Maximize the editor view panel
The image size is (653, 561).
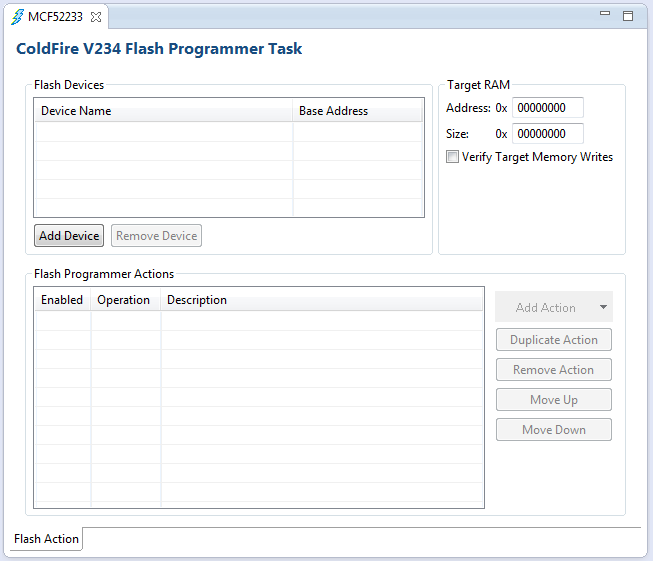pos(628,16)
